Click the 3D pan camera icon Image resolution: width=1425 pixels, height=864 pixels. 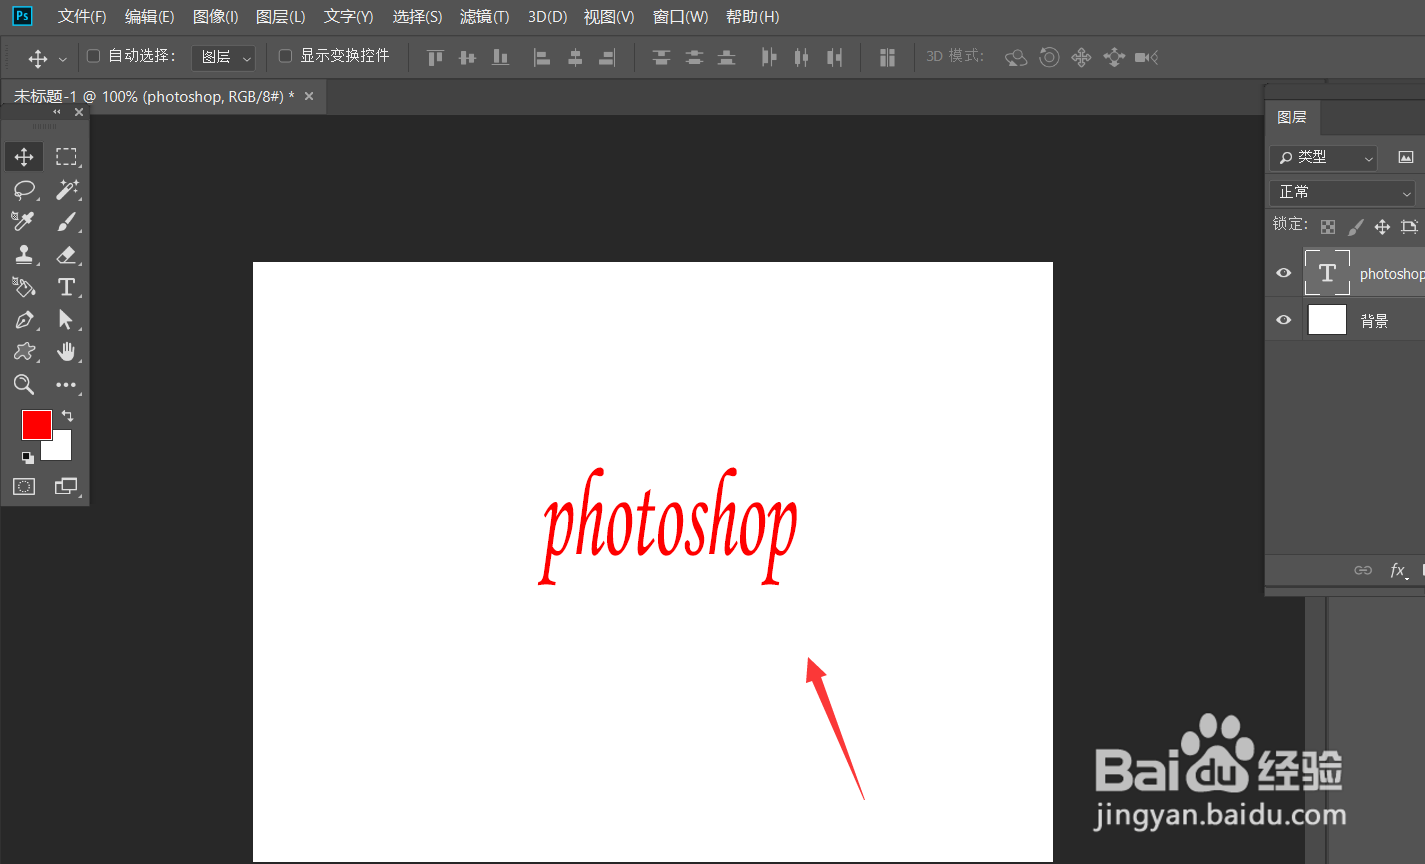point(1081,58)
